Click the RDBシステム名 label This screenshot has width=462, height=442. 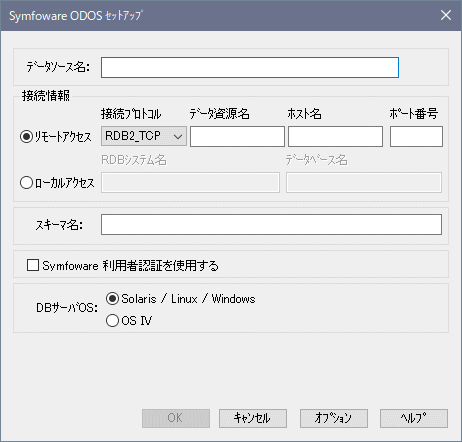pyautogui.click(x=134, y=160)
